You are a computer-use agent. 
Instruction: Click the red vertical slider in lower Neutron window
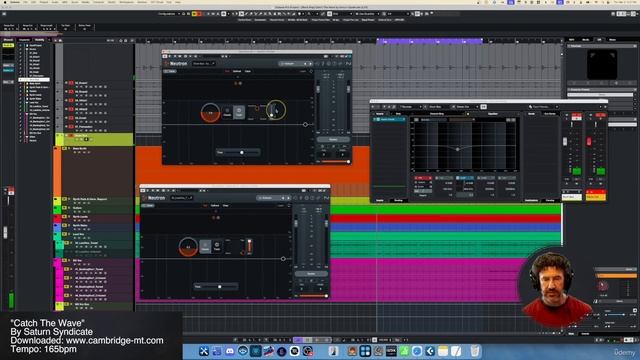click(x=249, y=247)
